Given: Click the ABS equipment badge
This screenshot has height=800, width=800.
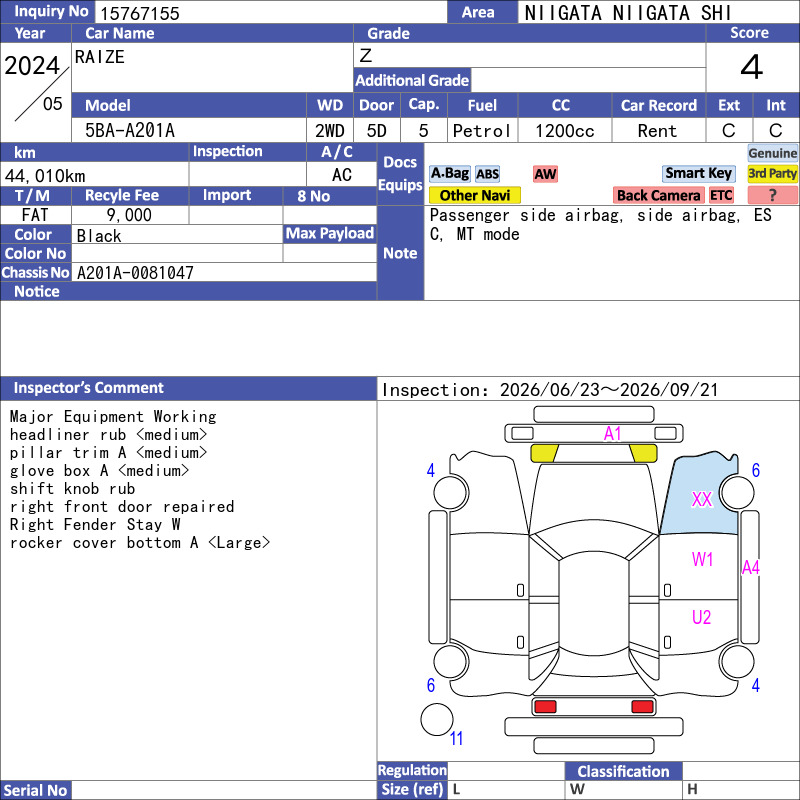Looking at the screenshot, I should point(487,174).
